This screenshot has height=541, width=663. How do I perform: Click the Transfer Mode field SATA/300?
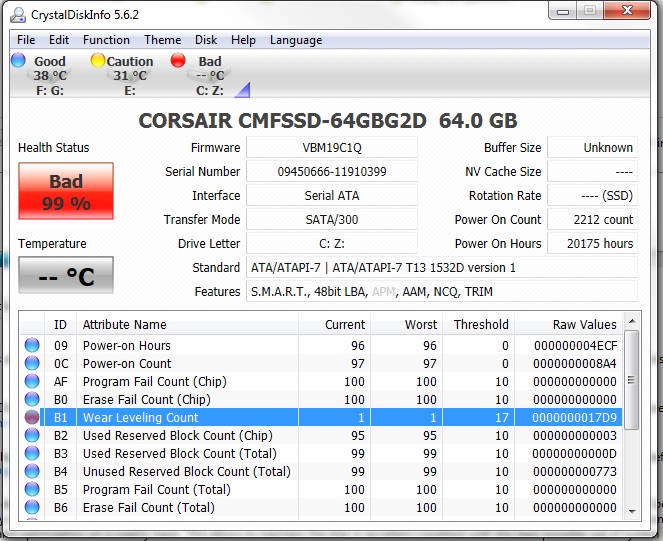(x=332, y=220)
